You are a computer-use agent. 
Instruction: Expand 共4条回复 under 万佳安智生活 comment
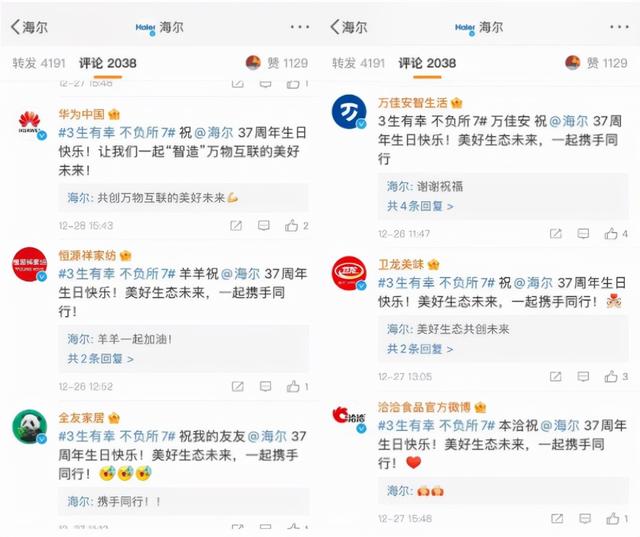pyautogui.click(x=420, y=206)
